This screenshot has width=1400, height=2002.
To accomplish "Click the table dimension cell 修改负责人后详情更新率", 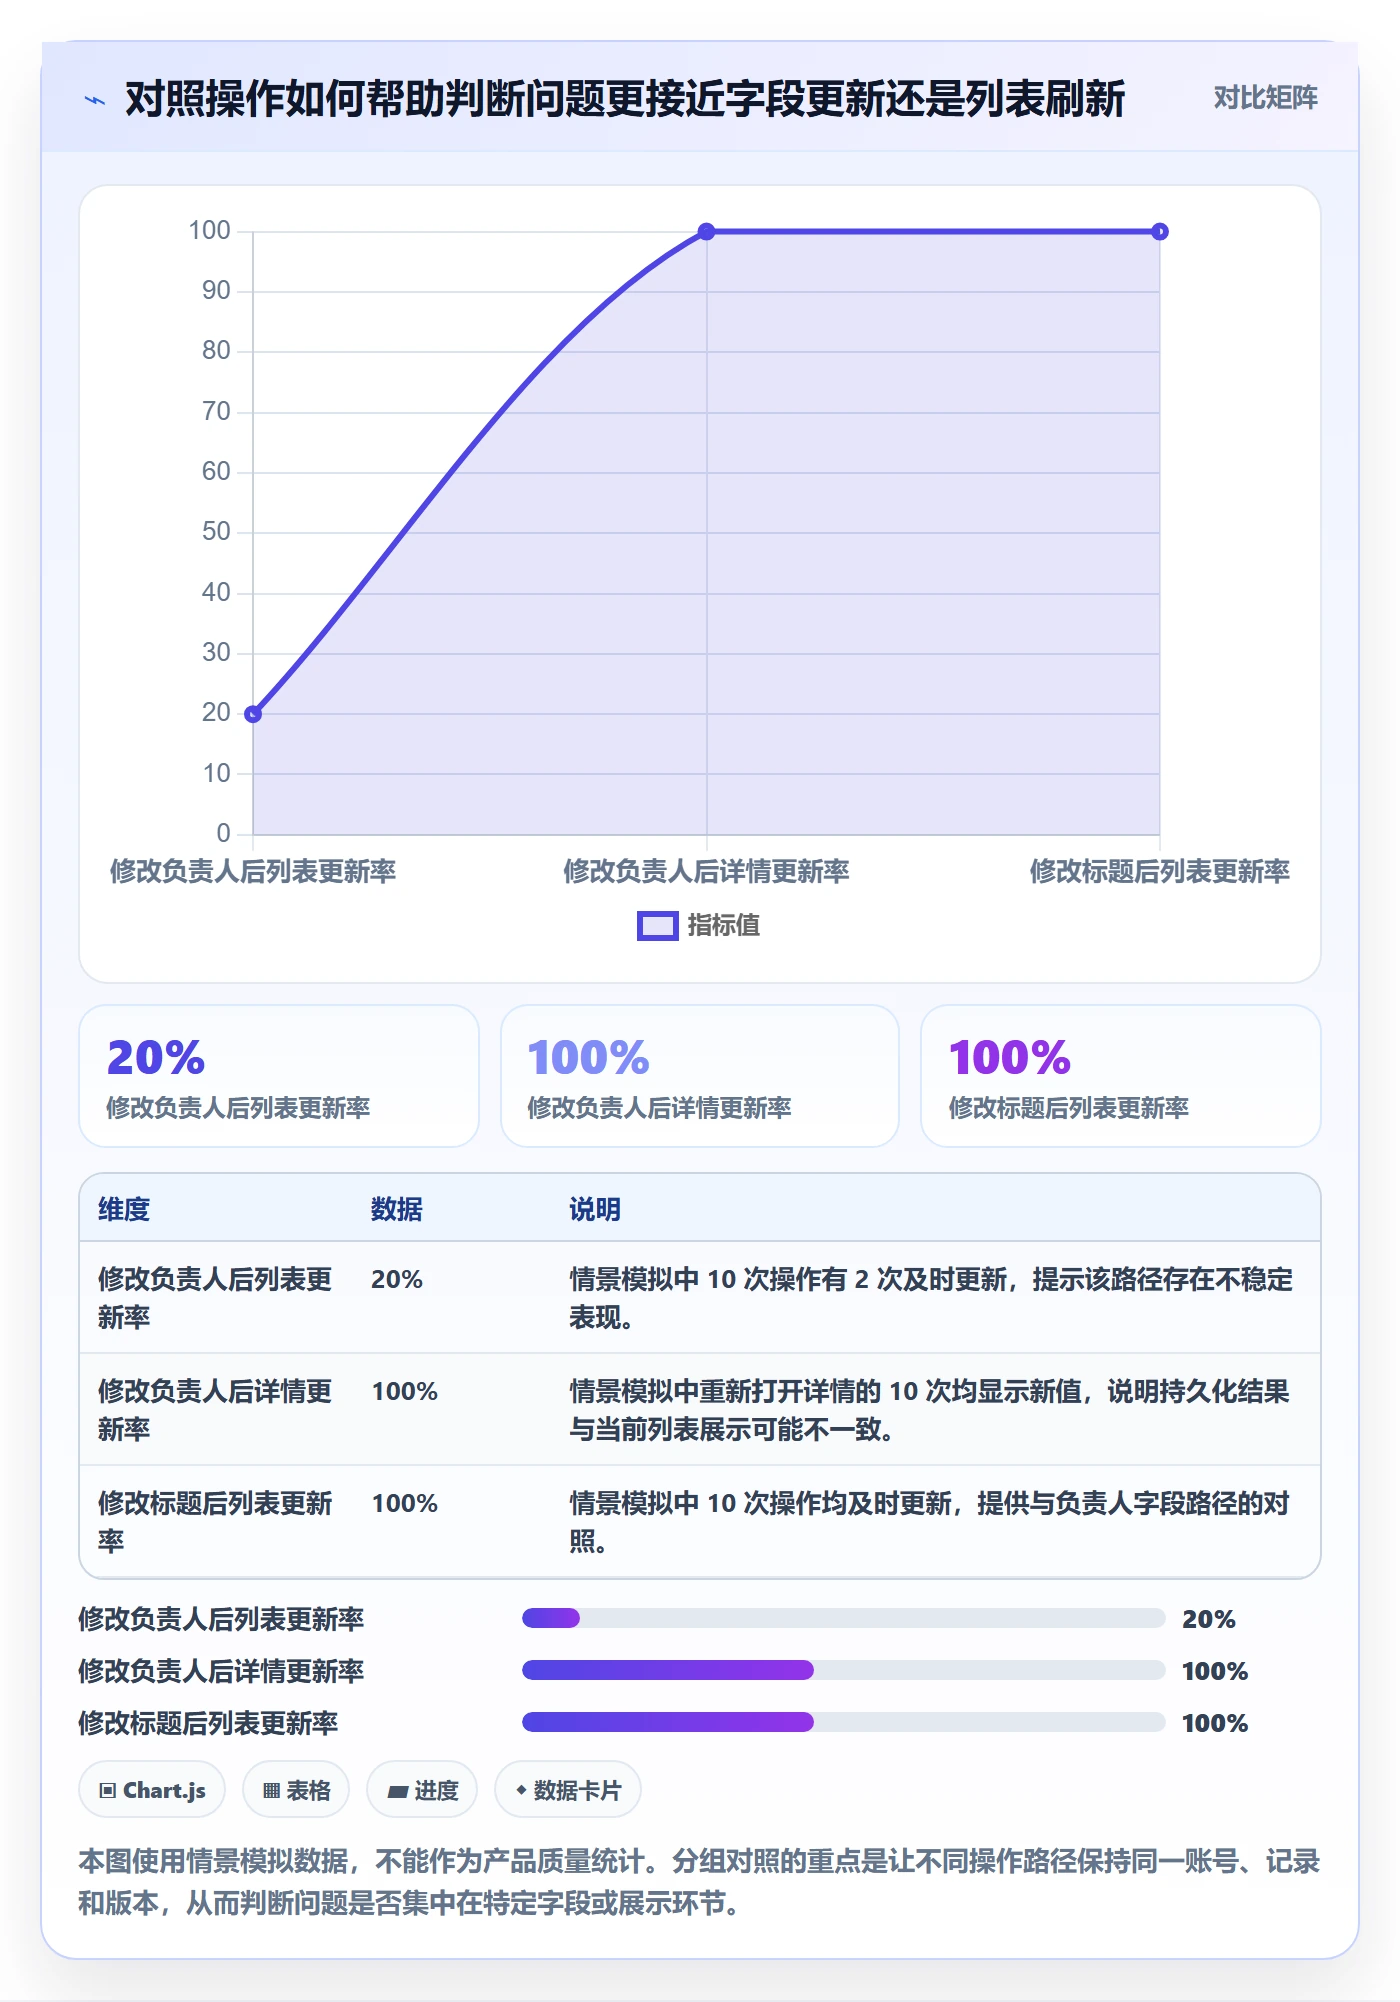I will pos(215,1410).
